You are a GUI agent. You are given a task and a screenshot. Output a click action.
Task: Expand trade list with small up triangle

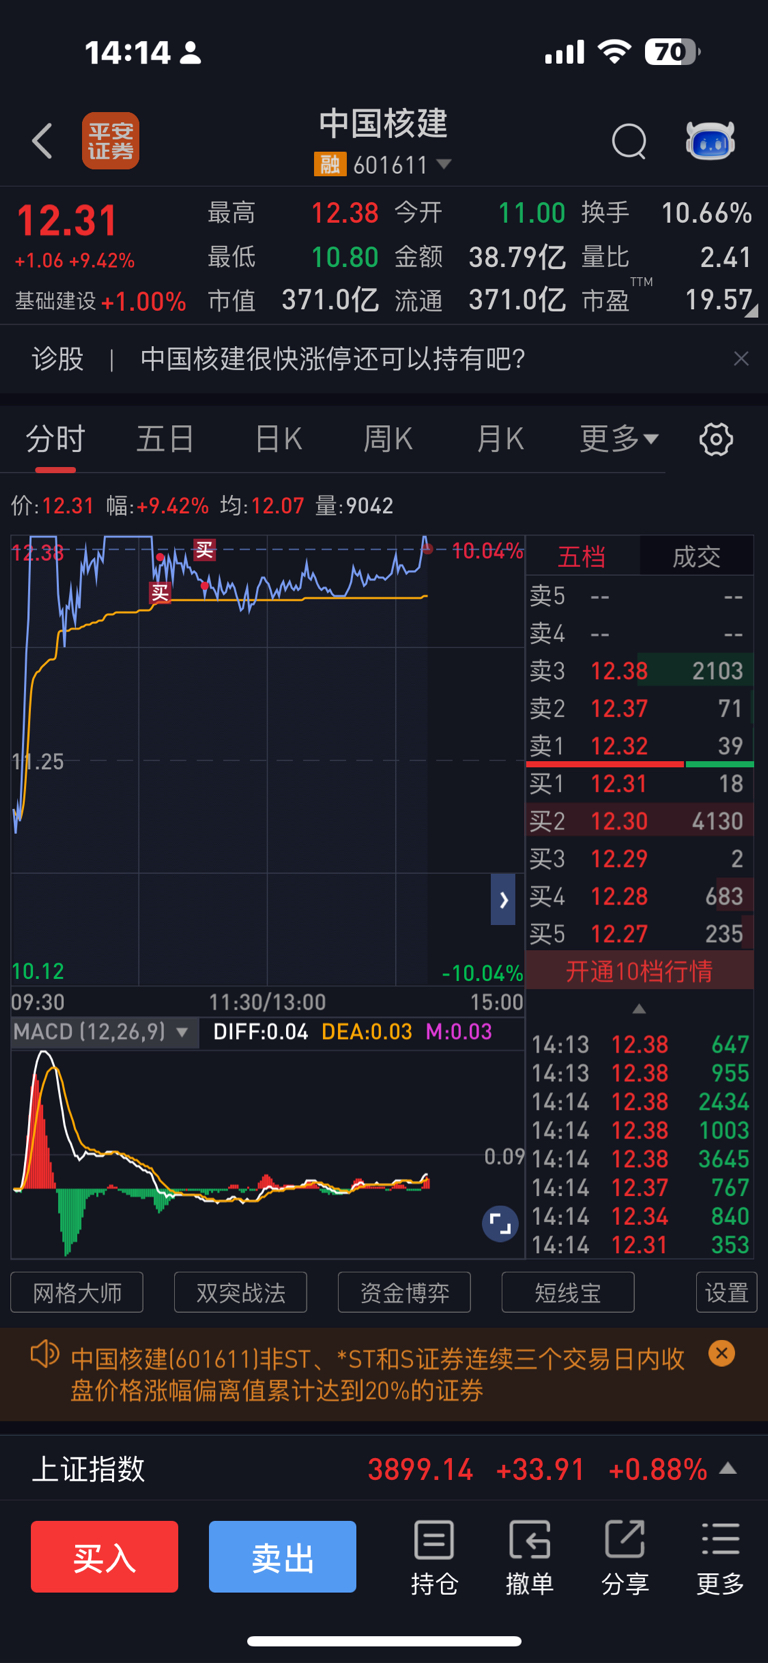tap(639, 1009)
